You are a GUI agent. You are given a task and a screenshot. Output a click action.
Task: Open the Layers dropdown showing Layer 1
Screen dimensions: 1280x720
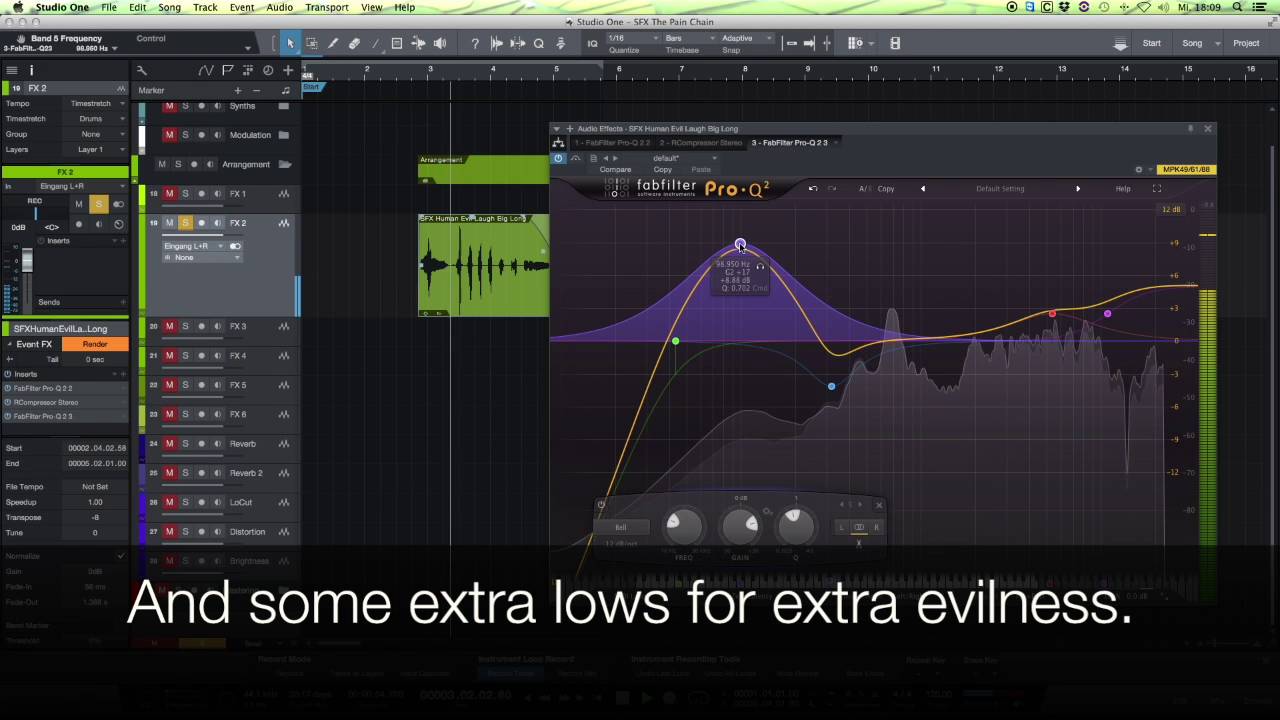point(97,149)
